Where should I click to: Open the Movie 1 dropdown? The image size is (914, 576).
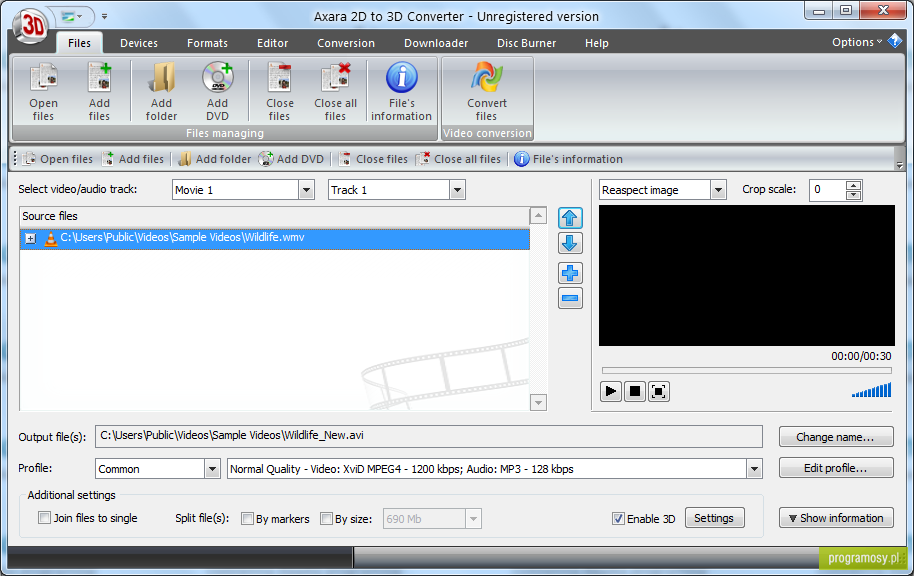(307, 190)
